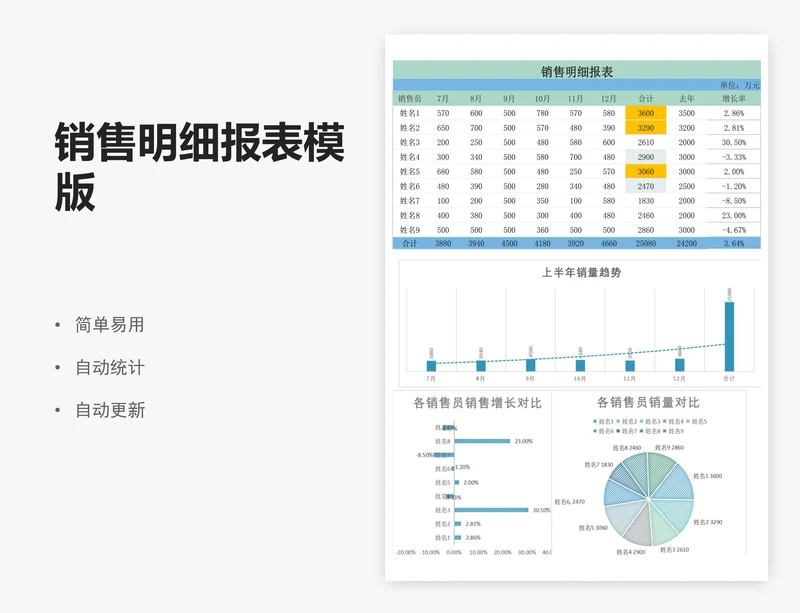Select the 去年 column header
Viewport: 800px width, 613px height.
686,99
